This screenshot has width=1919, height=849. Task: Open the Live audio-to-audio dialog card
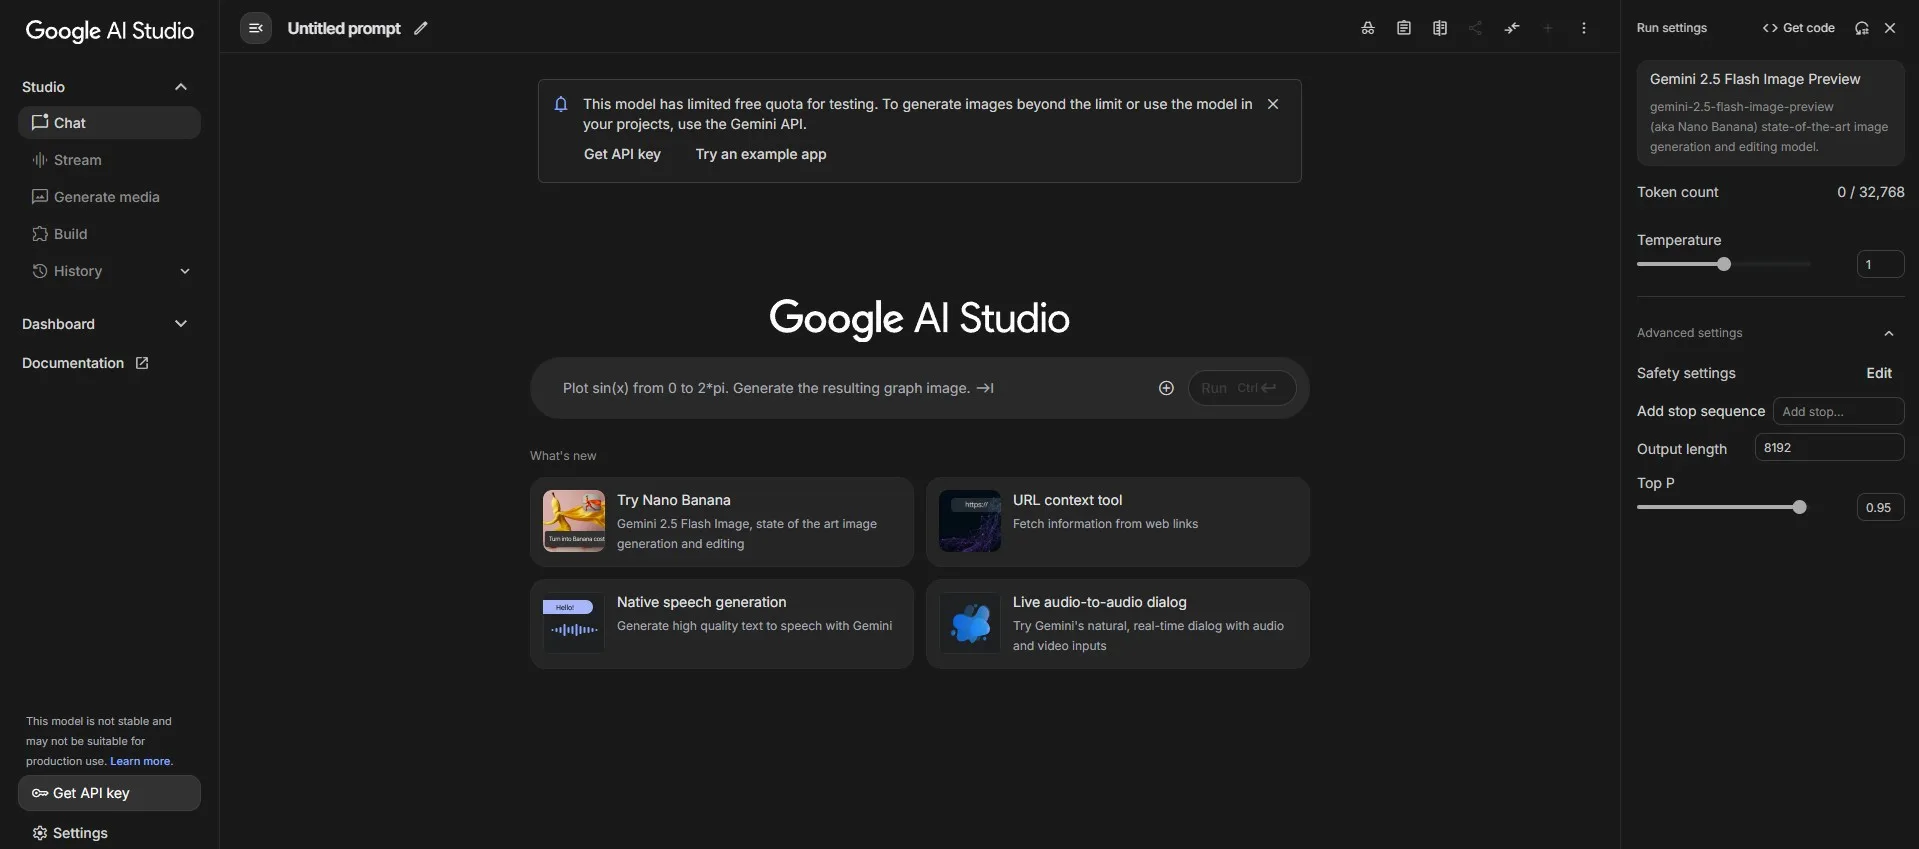(1117, 624)
